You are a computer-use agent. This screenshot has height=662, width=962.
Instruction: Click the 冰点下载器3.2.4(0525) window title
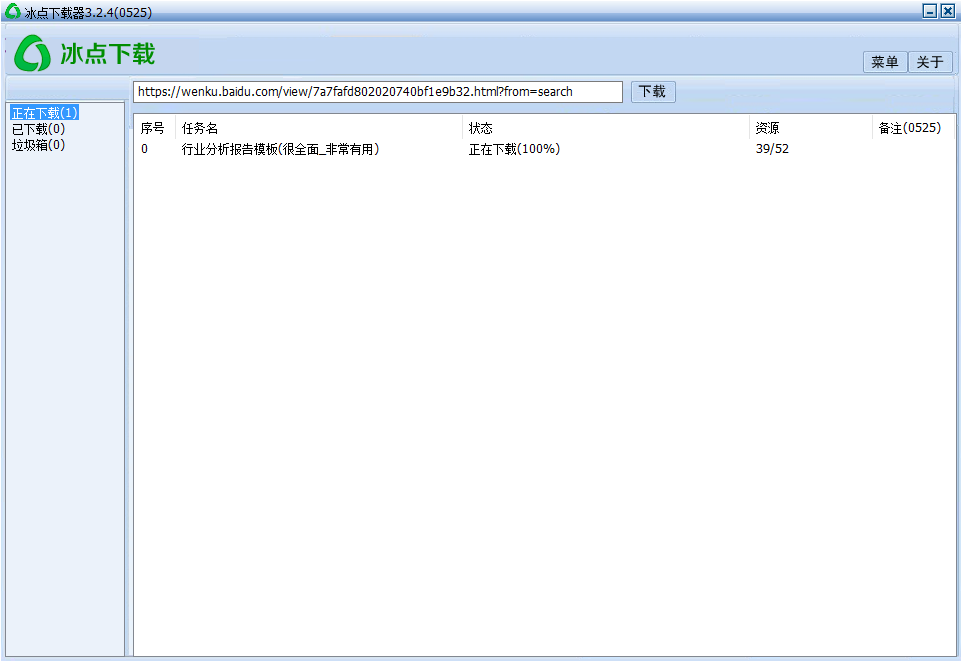coord(88,12)
